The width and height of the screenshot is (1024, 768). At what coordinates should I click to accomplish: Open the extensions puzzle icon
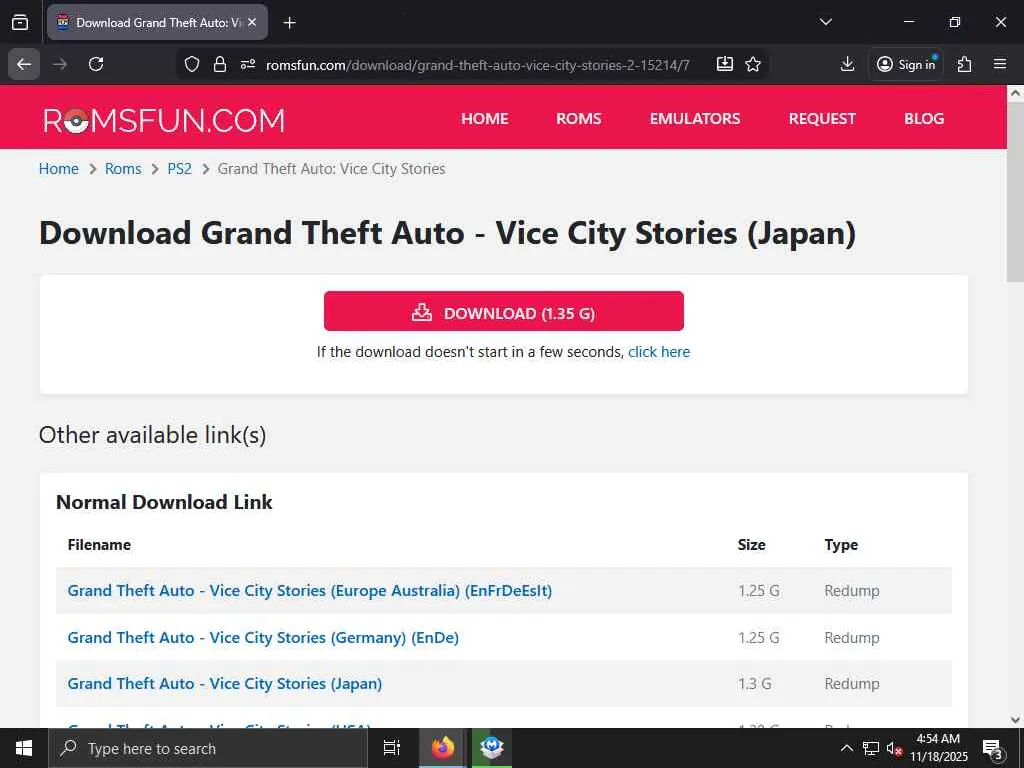pos(965,64)
